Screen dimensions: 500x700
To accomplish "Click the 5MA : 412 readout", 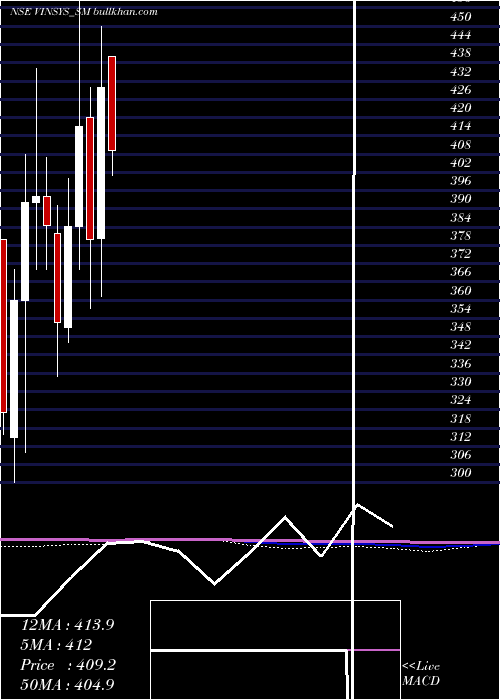I will (56, 645).
